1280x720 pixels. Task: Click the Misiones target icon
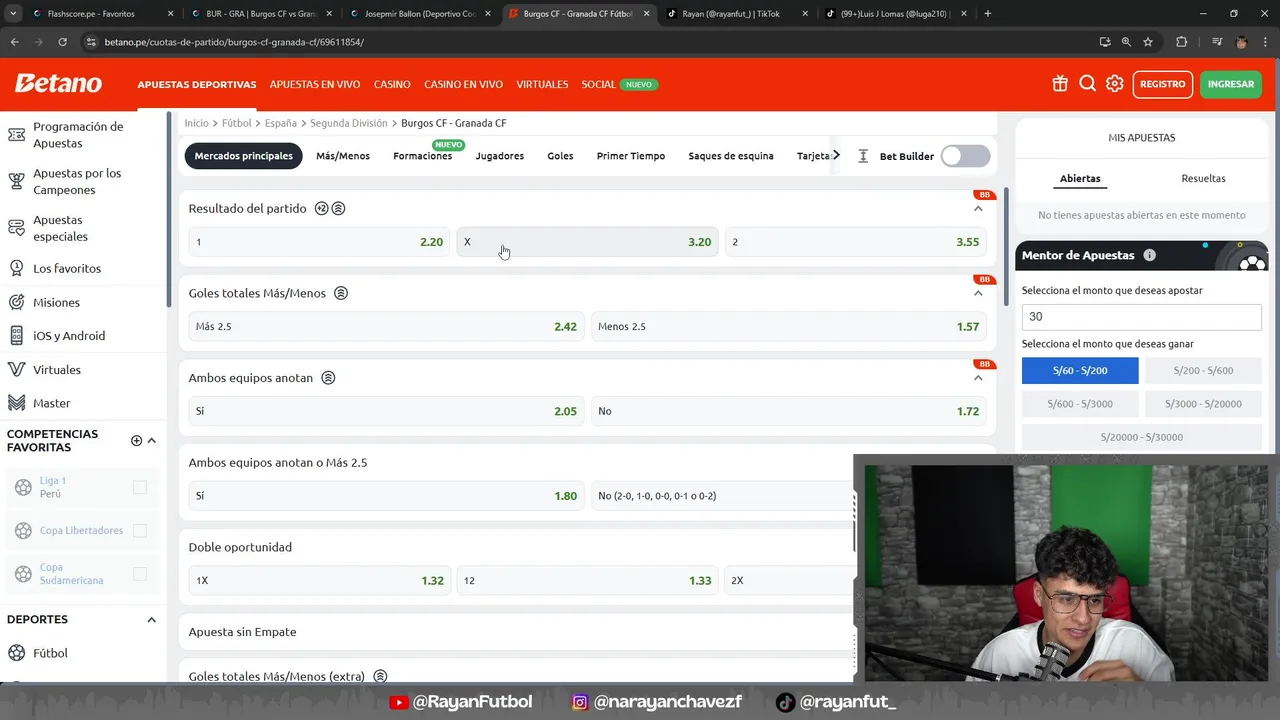pos(16,302)
